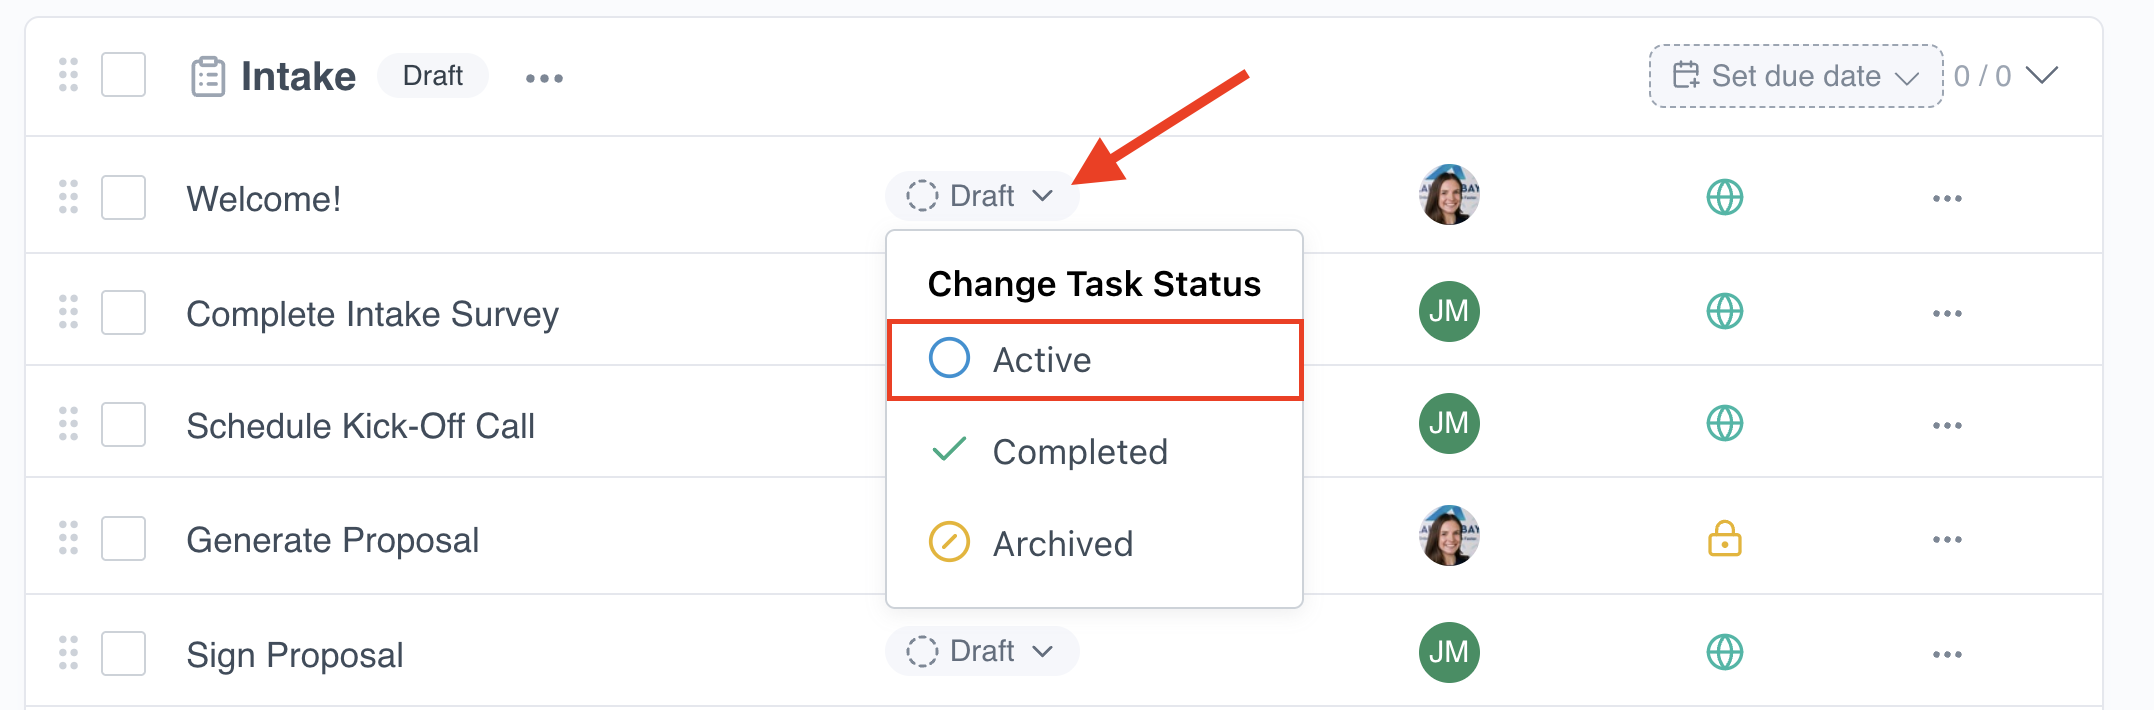
Task: Click the JM avatar on Schedule Kick-Off Call
Action: (x=1449, y=424)
